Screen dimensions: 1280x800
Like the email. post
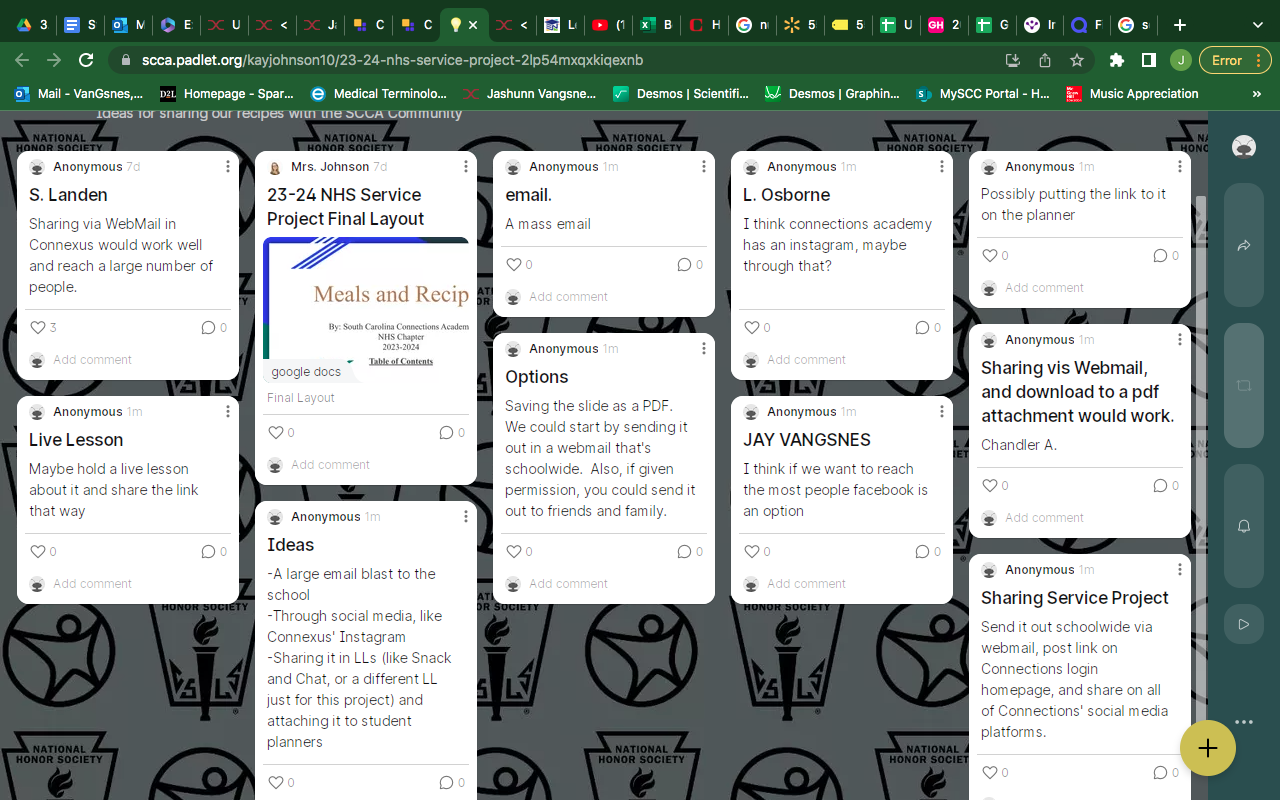[x=514, y=264]
